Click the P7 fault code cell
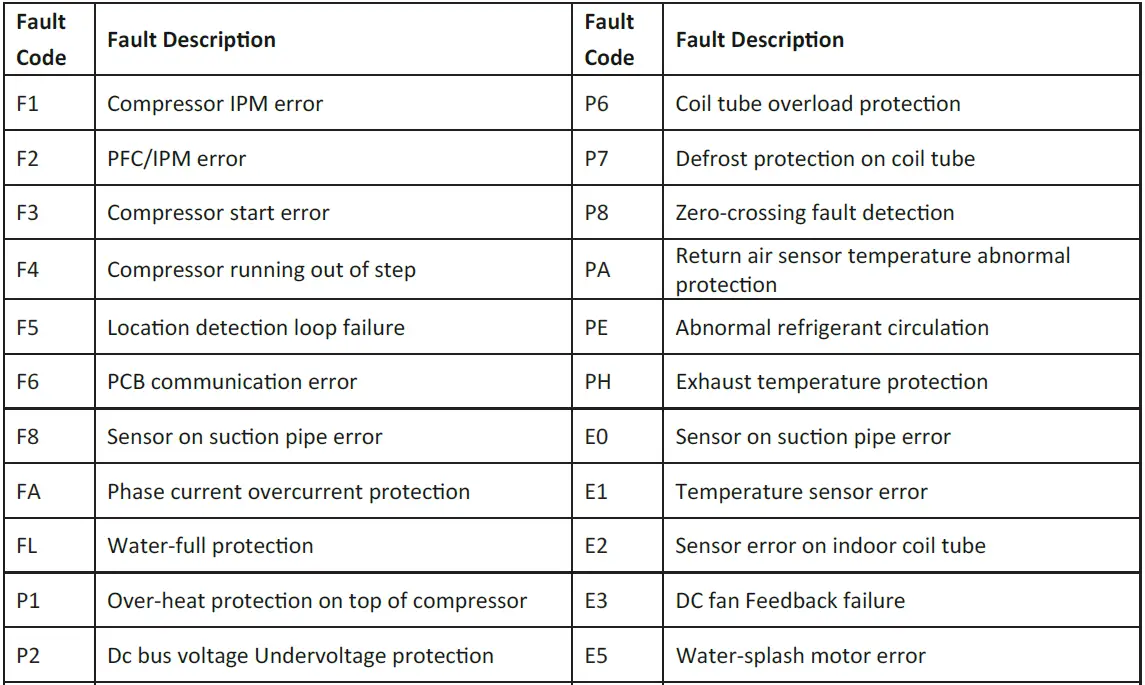1145x685 pixels. point(596,158)
